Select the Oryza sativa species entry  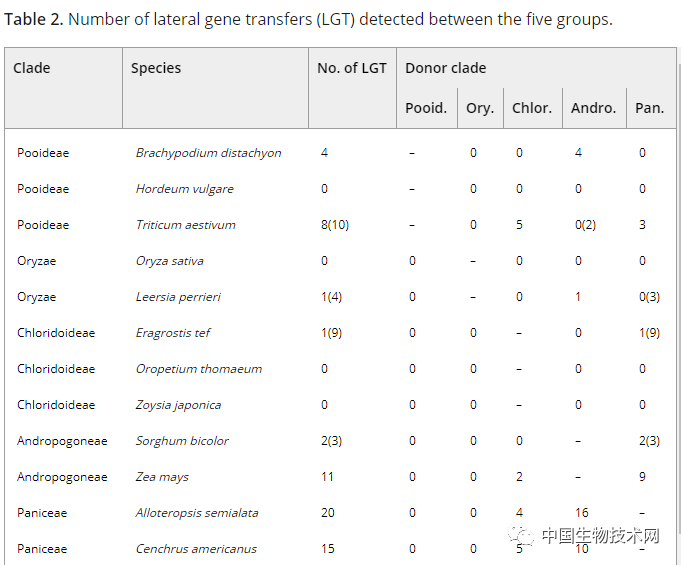pyautogui.click(x=170, y=261)
